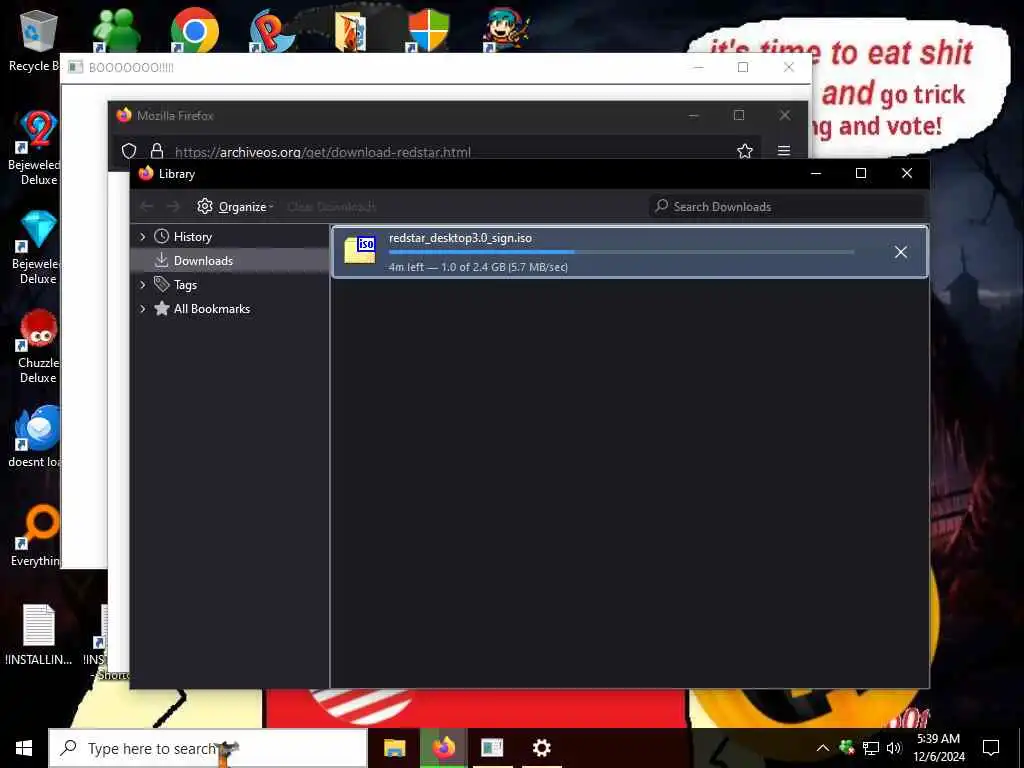Click the Clear Downloads button
Screen dimensions: 1024x768
332,206
